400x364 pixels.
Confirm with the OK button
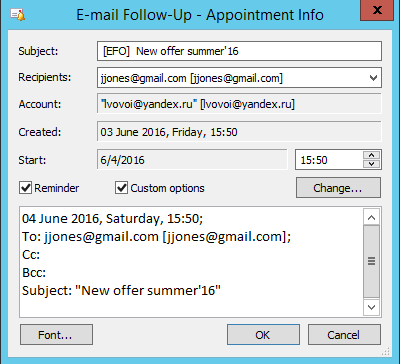click(x=263, y=334)
